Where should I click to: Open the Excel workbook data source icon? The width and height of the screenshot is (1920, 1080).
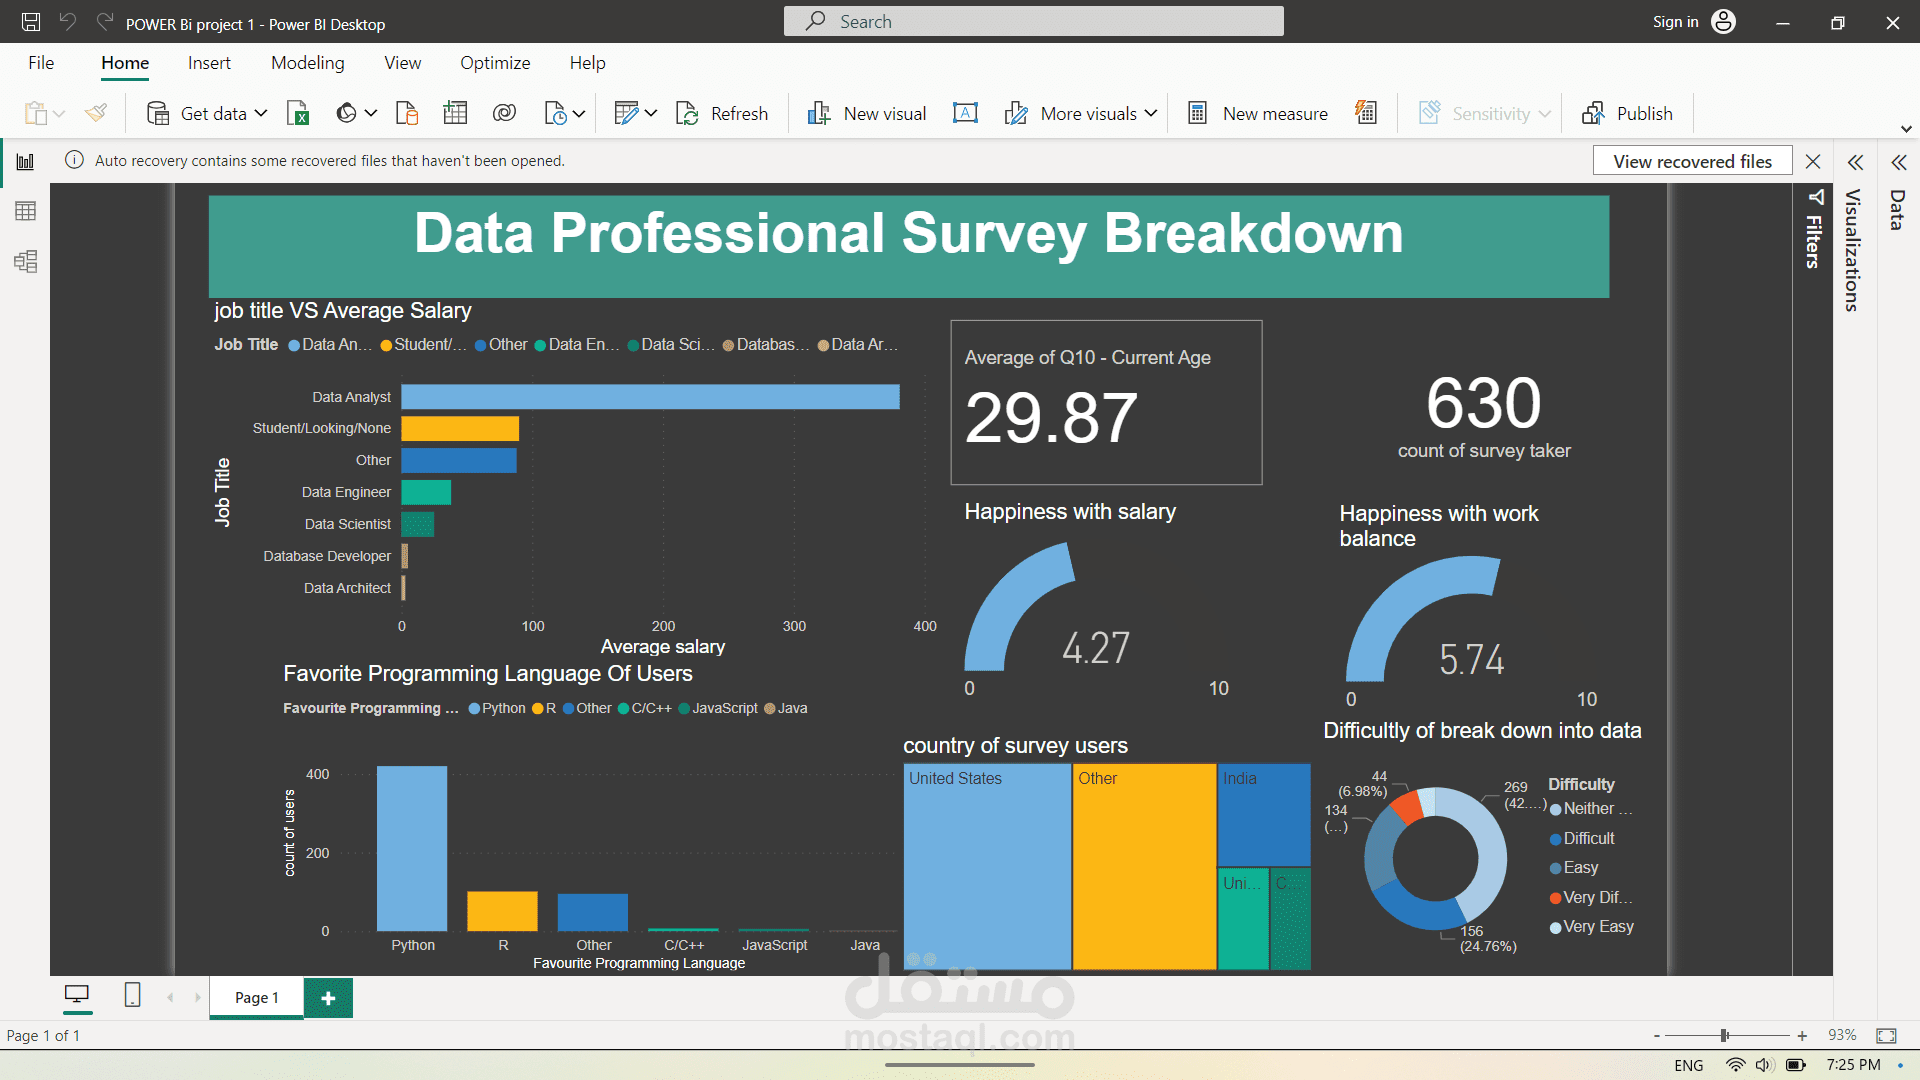point(297,114)
